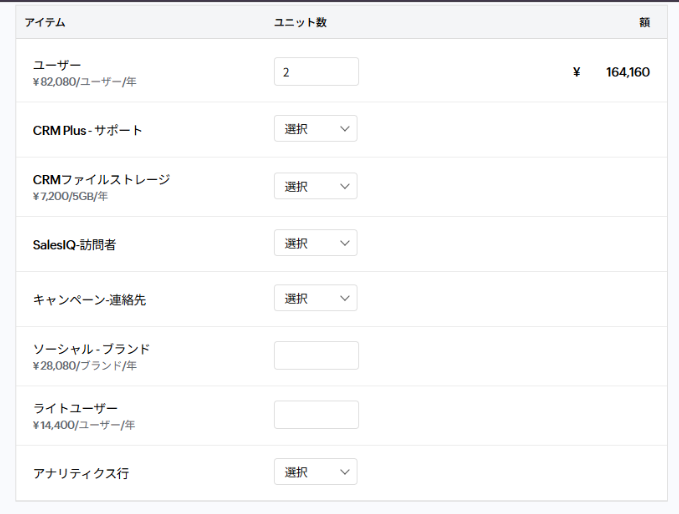Open the SalesIQ-訪問者 選択 dropdown
The width and height of the screenshot is (679, 514).
click(315, 243)
